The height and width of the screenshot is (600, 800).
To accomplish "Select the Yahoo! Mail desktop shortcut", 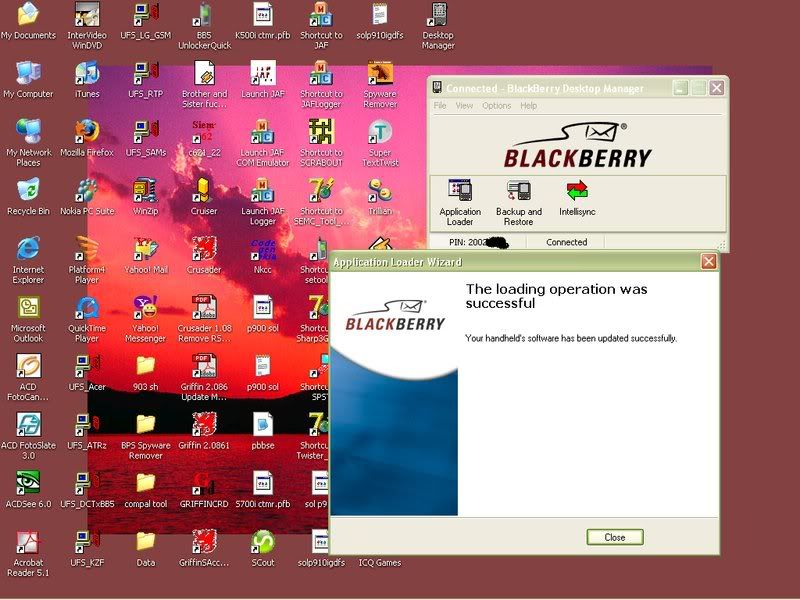I will tap(145, 256).
